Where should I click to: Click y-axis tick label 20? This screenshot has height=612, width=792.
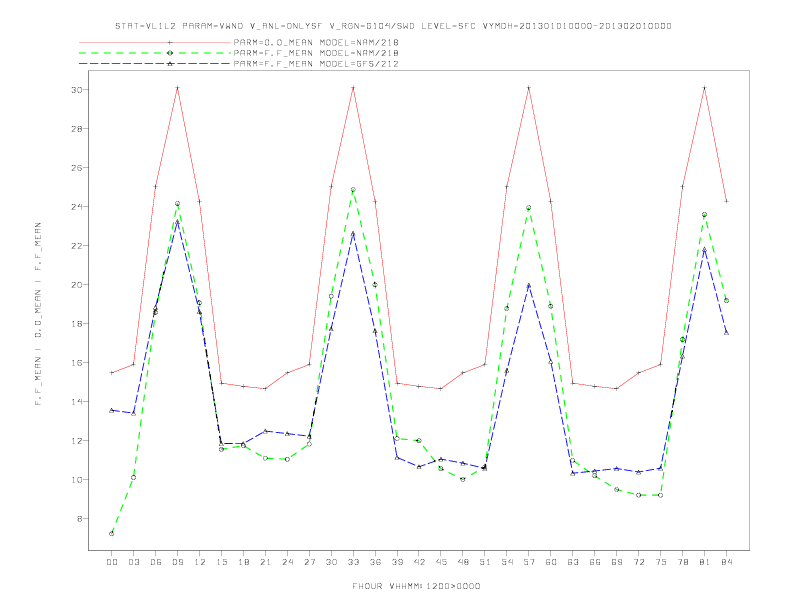77,284
